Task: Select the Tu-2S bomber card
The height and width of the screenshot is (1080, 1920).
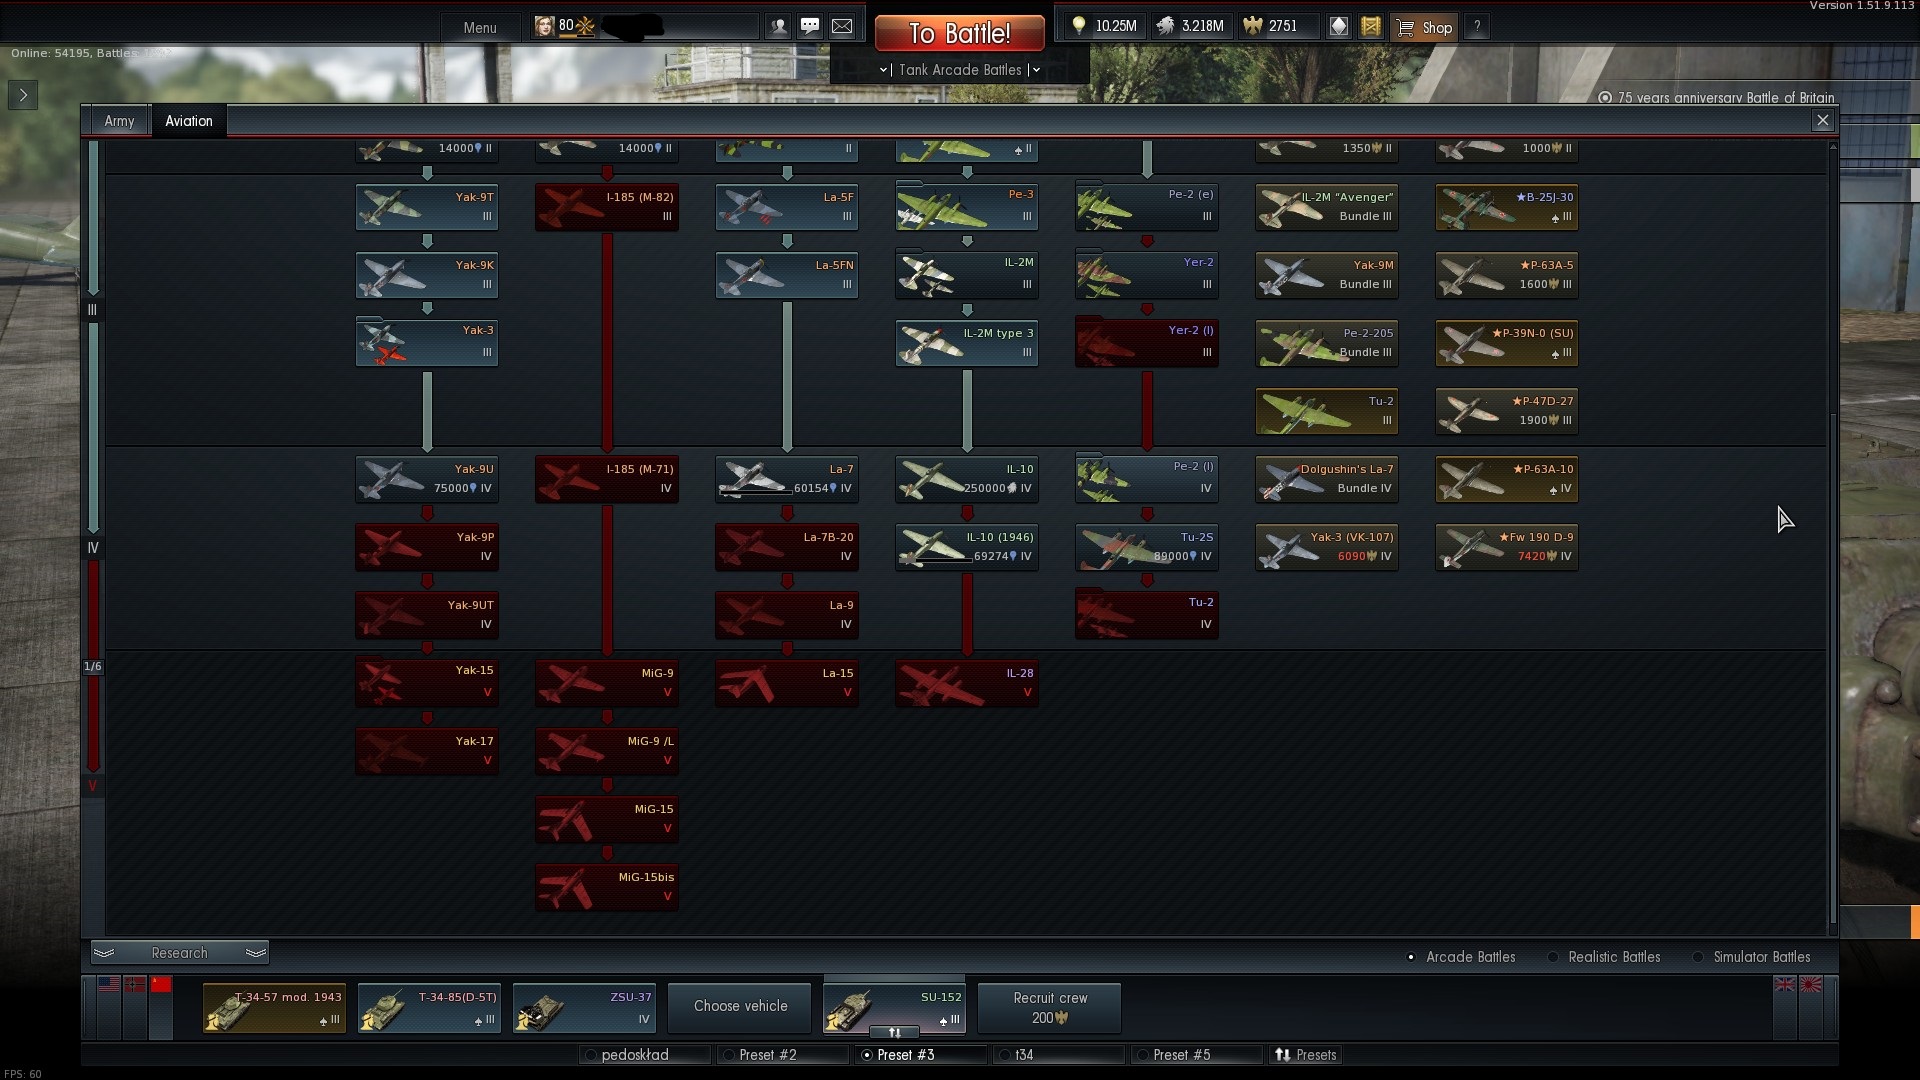Action: coord(1147,547)
